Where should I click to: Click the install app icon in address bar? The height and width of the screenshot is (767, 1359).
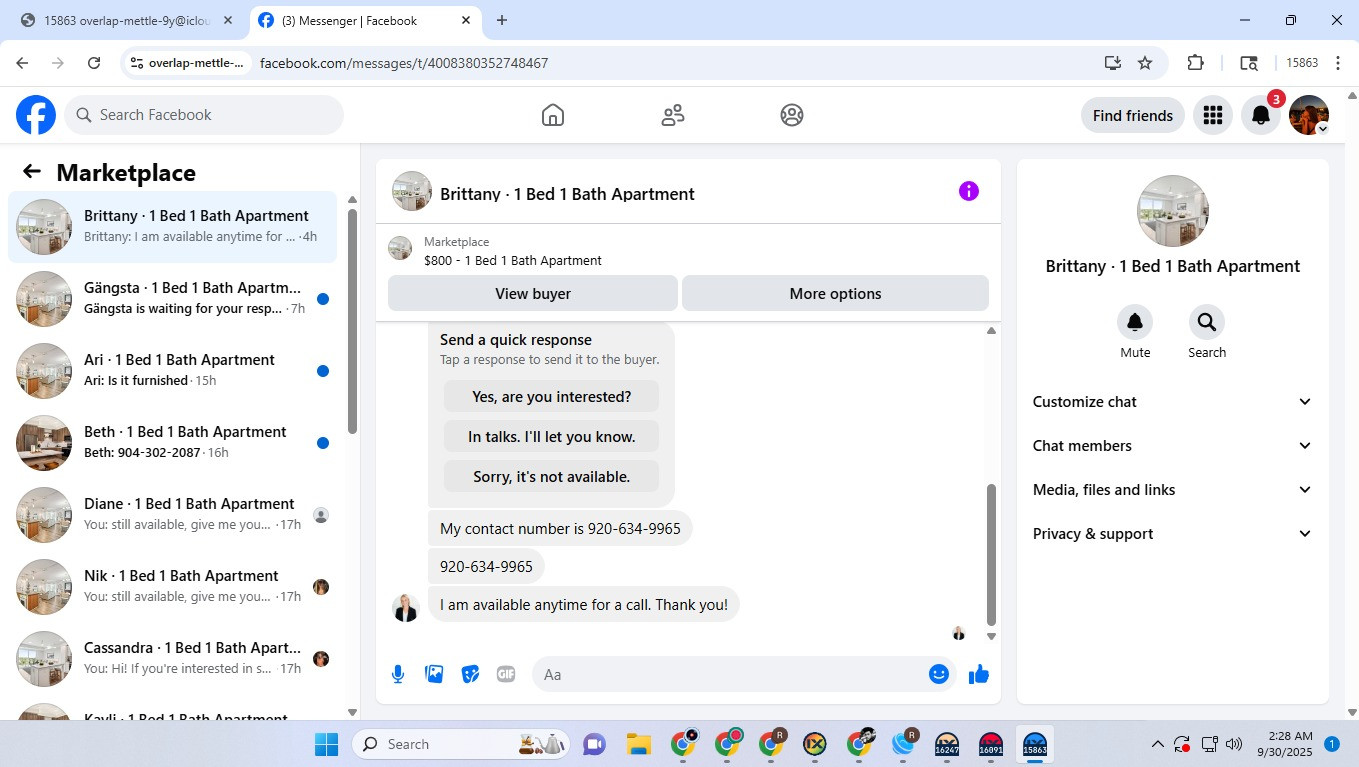[1113, 63]
